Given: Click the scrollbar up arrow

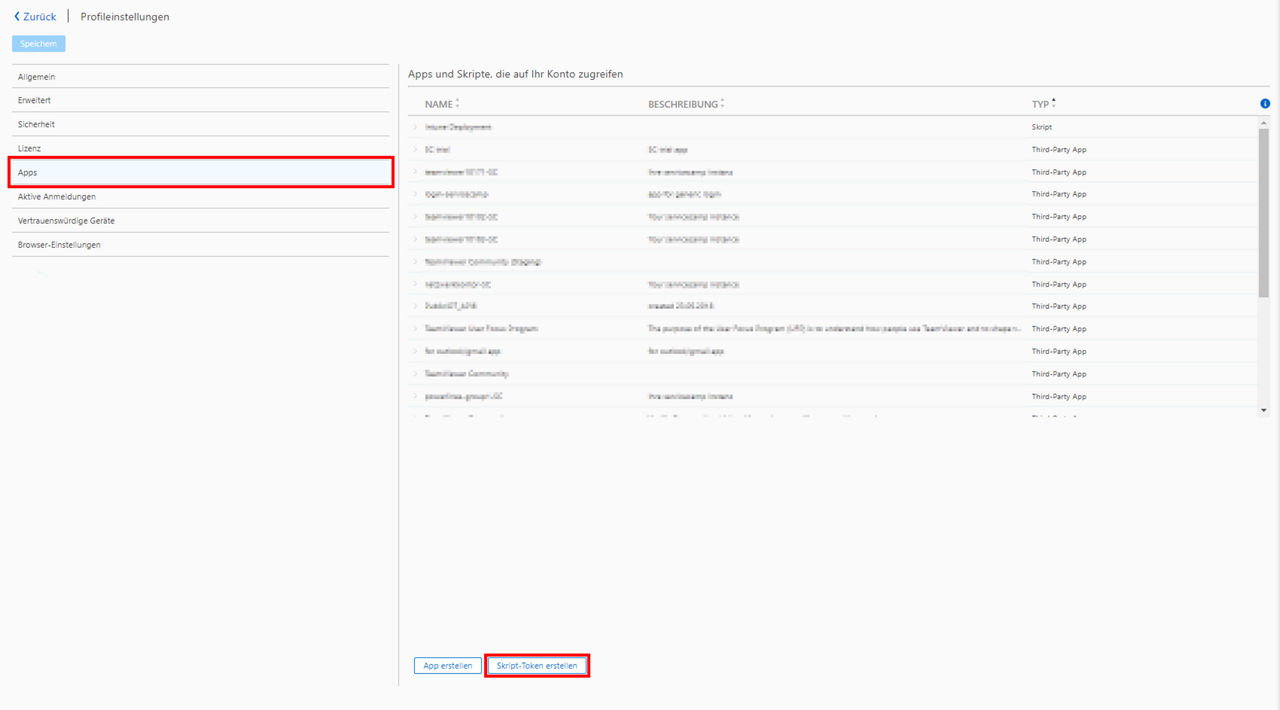Looking at the screenshot, I should tap(1264, 122).
